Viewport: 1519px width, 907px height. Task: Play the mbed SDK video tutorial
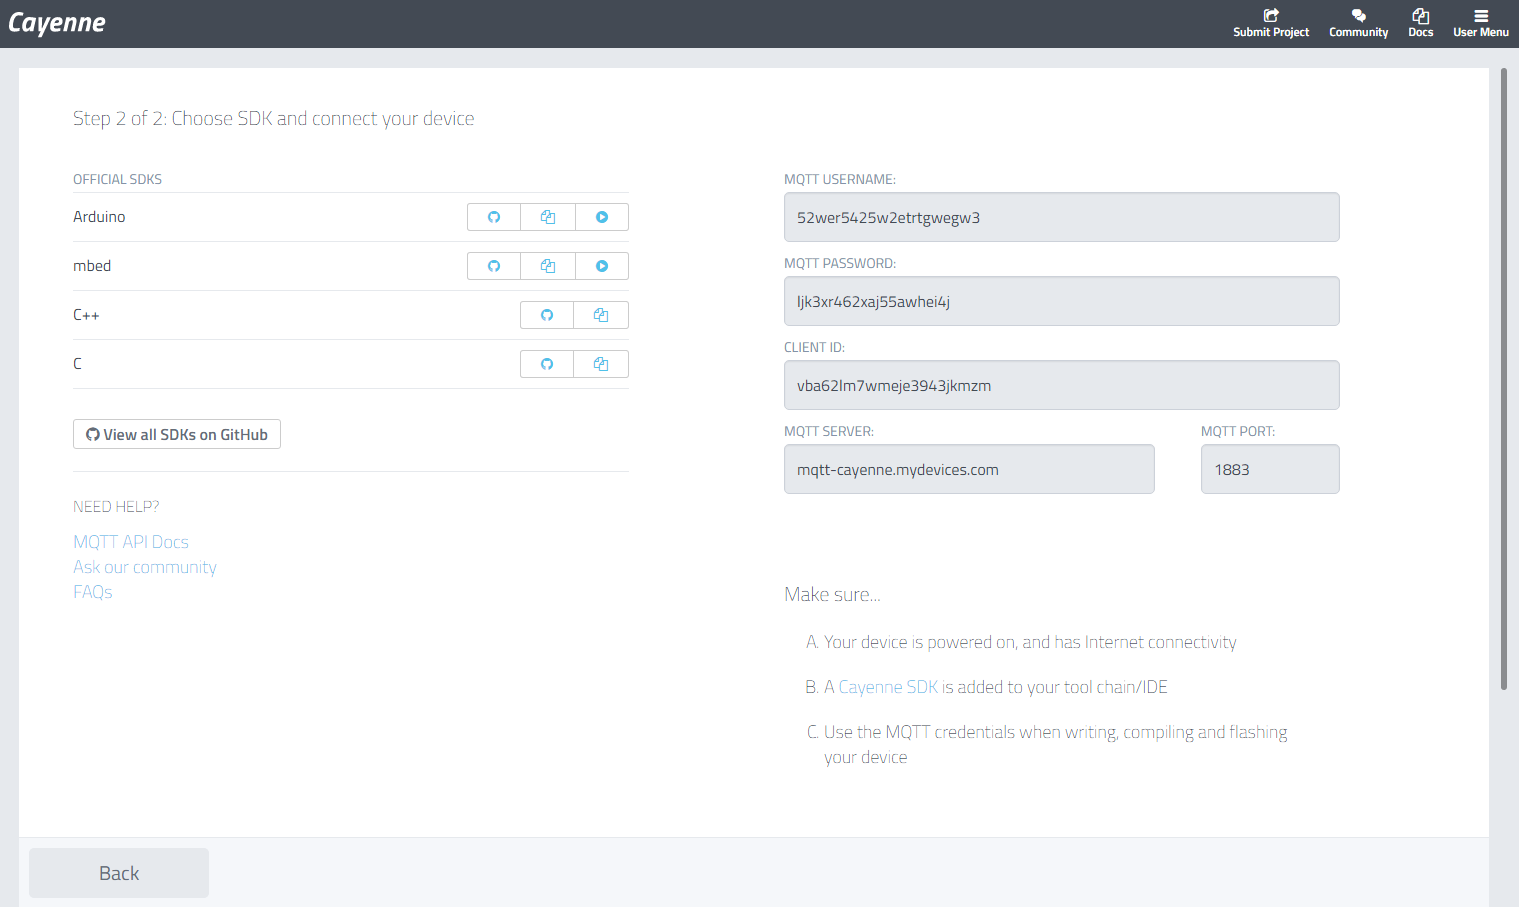tap(602, 266)
